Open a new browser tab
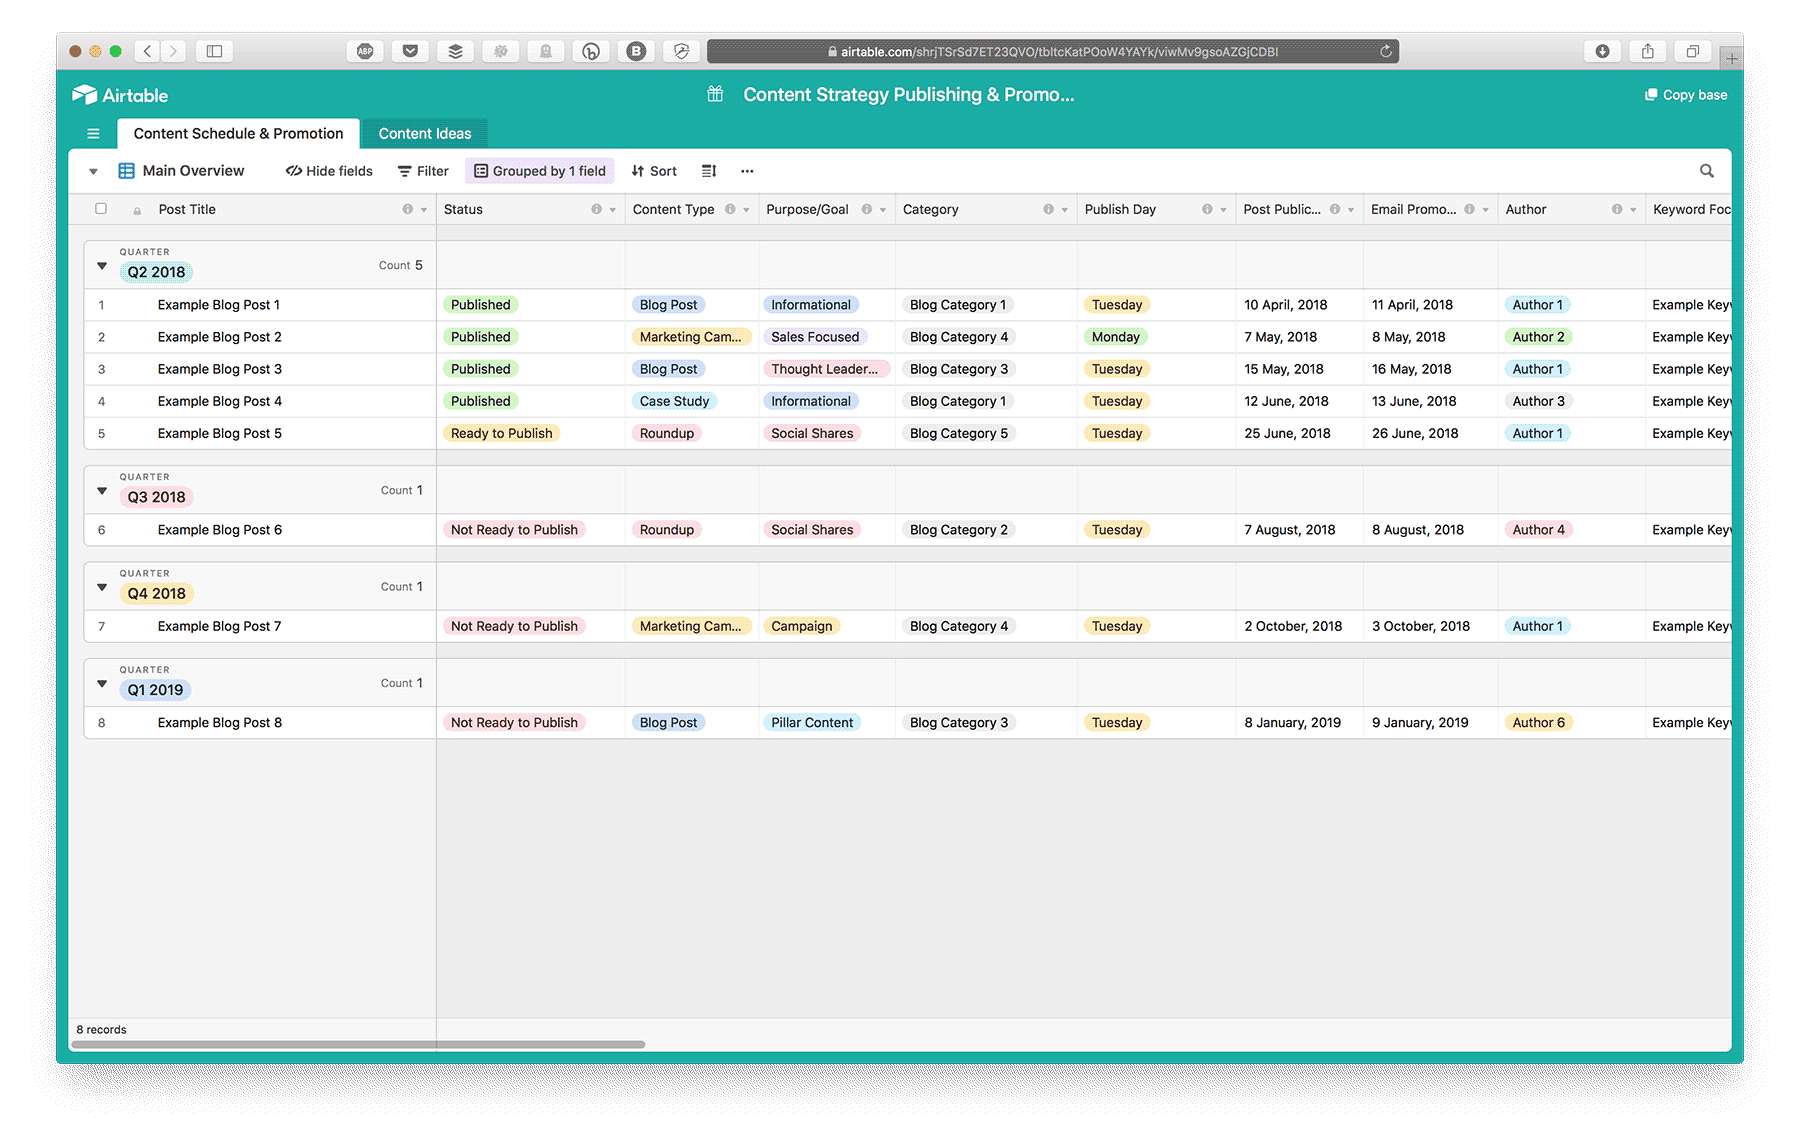 (x=1732, y=58)
